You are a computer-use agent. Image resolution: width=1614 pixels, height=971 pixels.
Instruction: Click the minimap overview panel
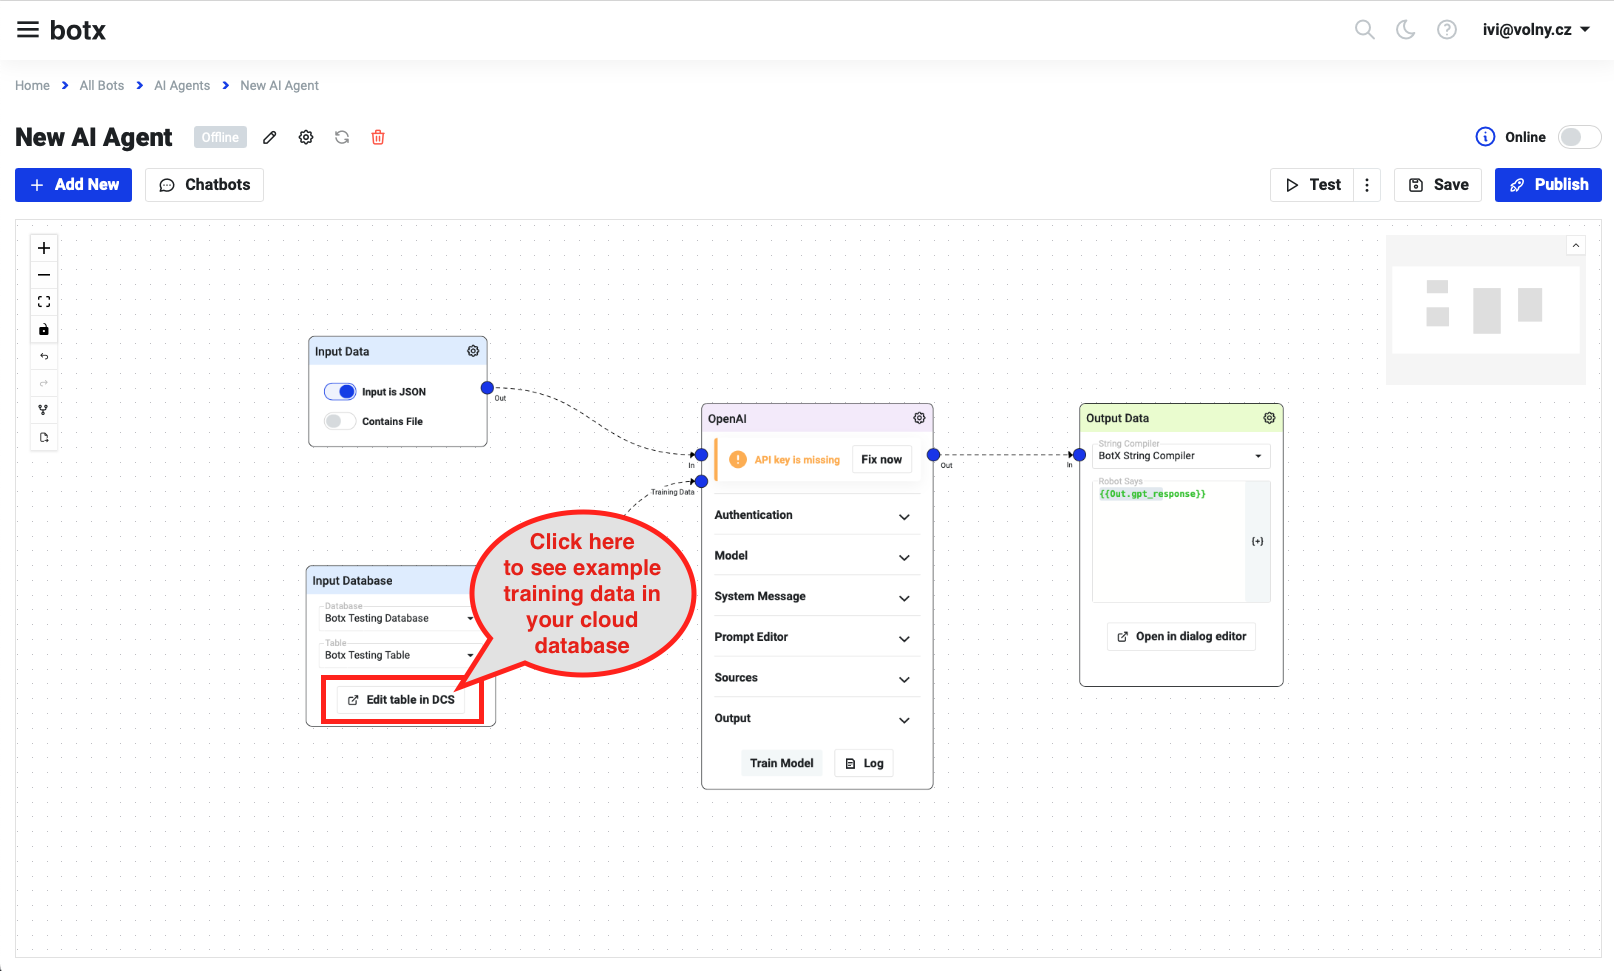[1485, 309]
